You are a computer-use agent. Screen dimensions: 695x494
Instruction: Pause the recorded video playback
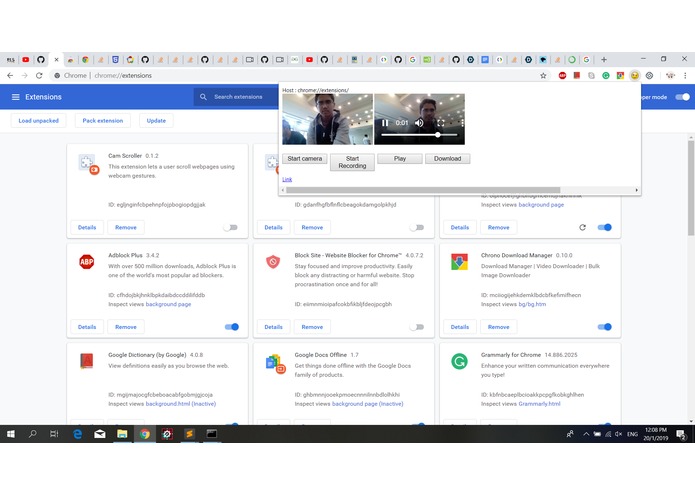[385, 123]
